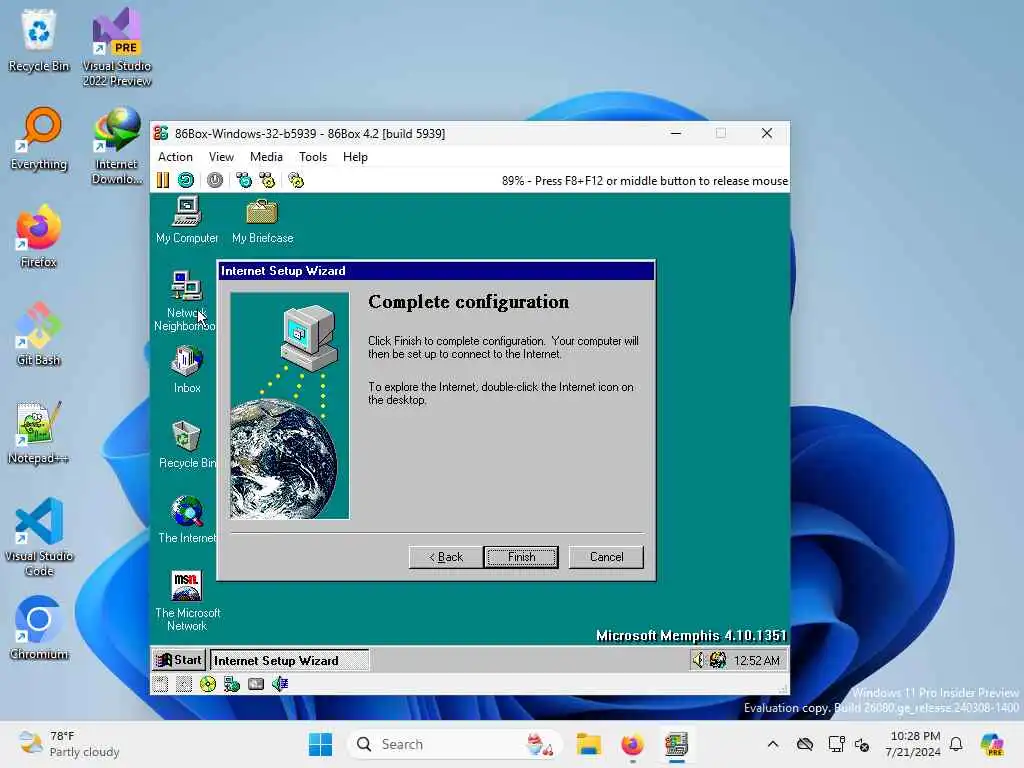Close the 86Box window
1024x768 pixels.
coord(767,133)
